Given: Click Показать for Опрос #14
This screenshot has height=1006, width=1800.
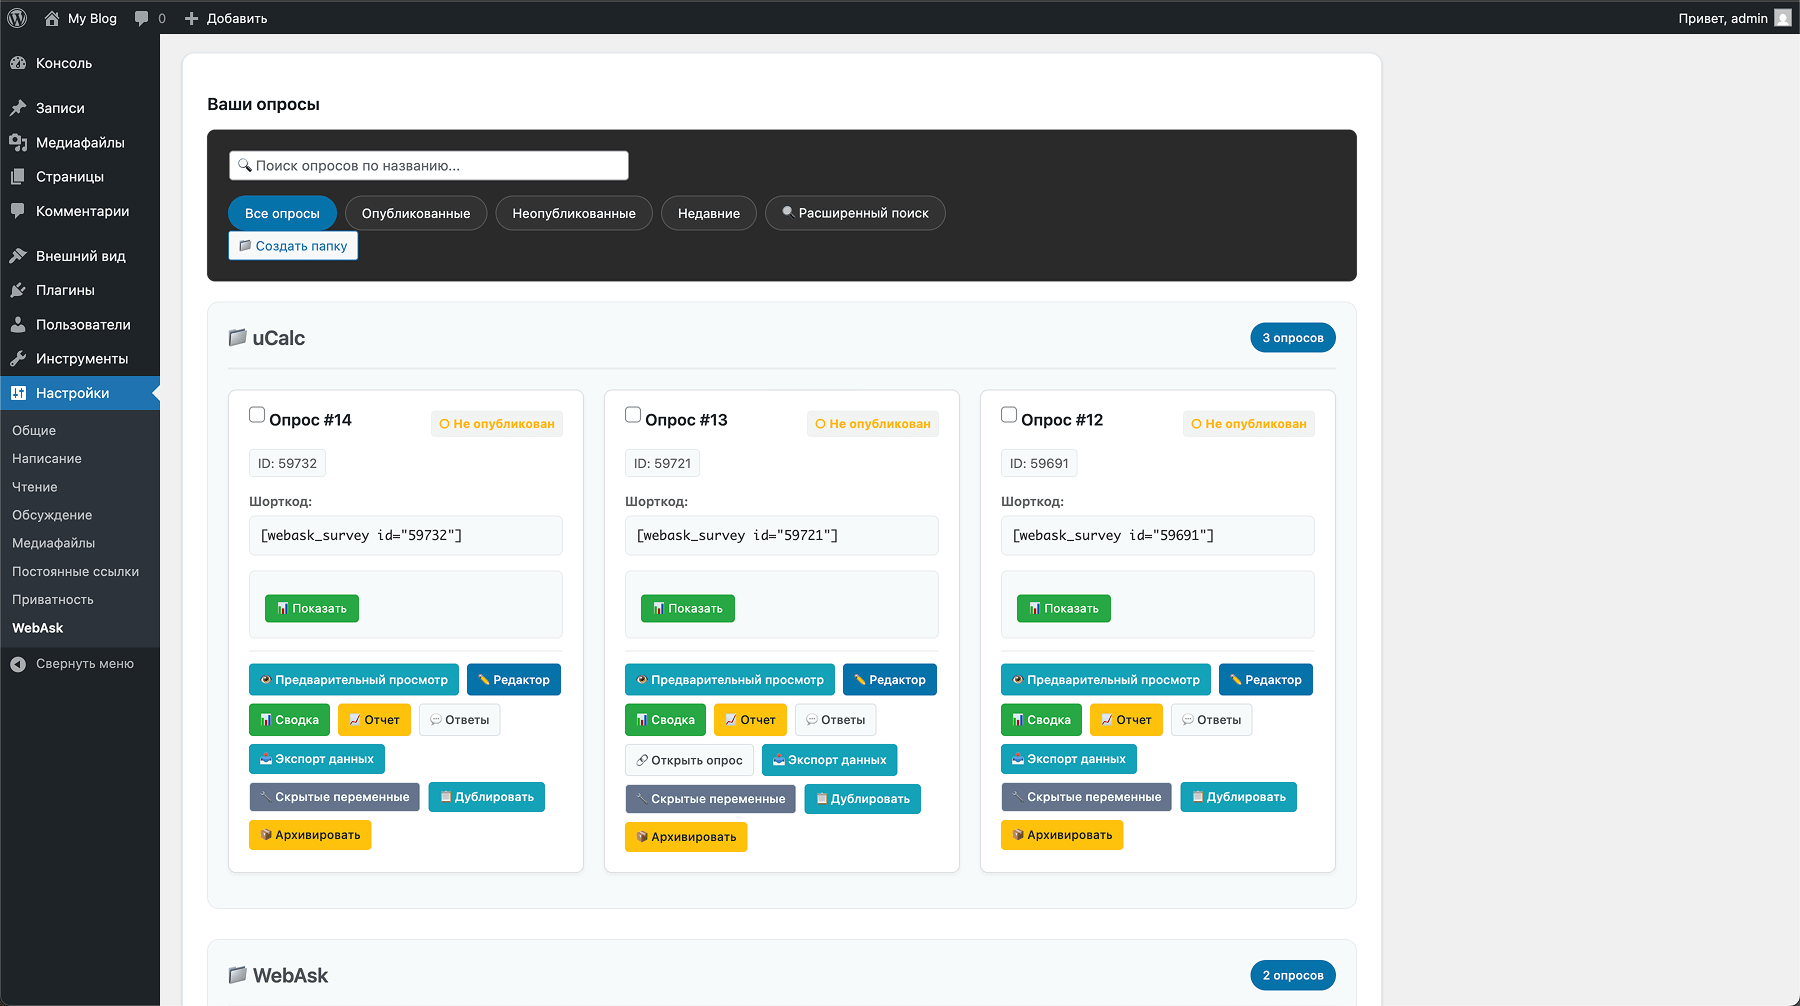Looking at the screenshot, I should click(x=312, y=609).
